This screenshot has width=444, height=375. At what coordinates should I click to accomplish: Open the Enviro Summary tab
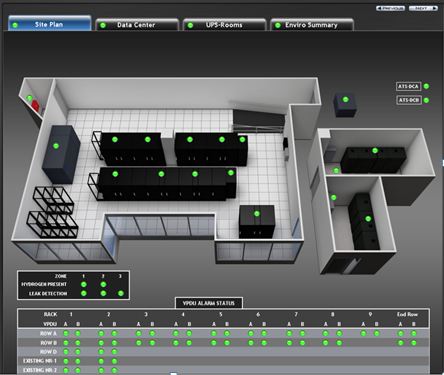312,25
